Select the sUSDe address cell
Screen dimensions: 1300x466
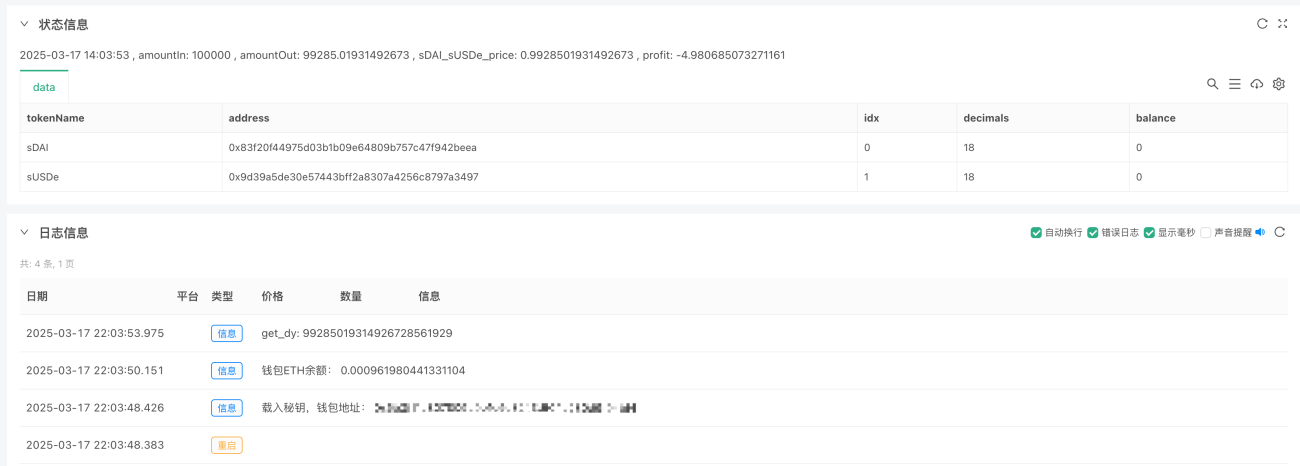[539, 177]
